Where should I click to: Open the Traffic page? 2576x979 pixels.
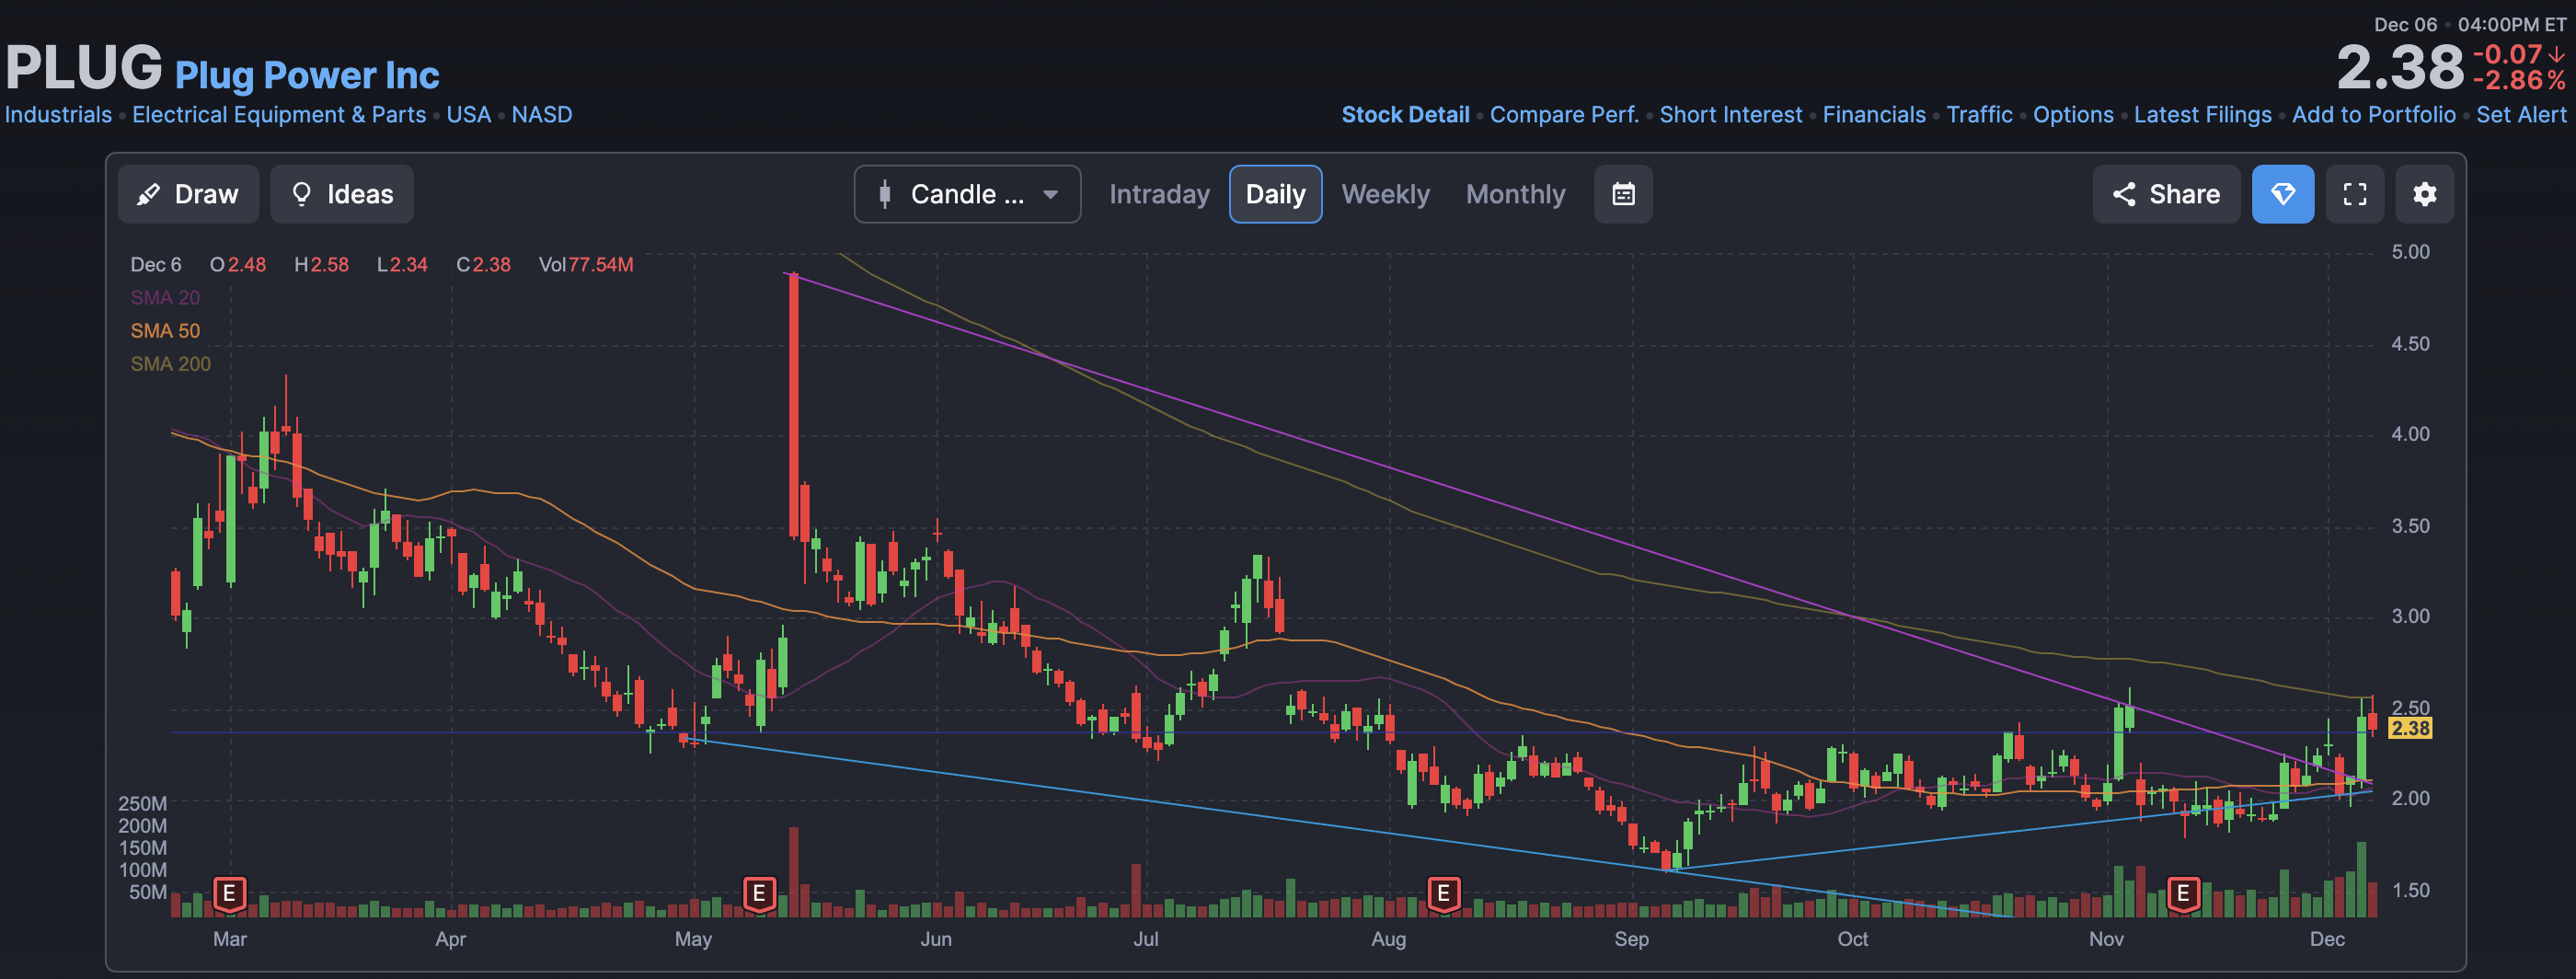coord(1979,115)
